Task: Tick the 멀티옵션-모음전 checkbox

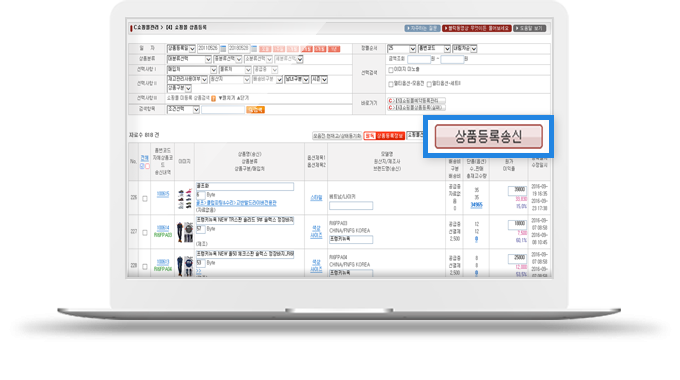Action: (391, 84)
